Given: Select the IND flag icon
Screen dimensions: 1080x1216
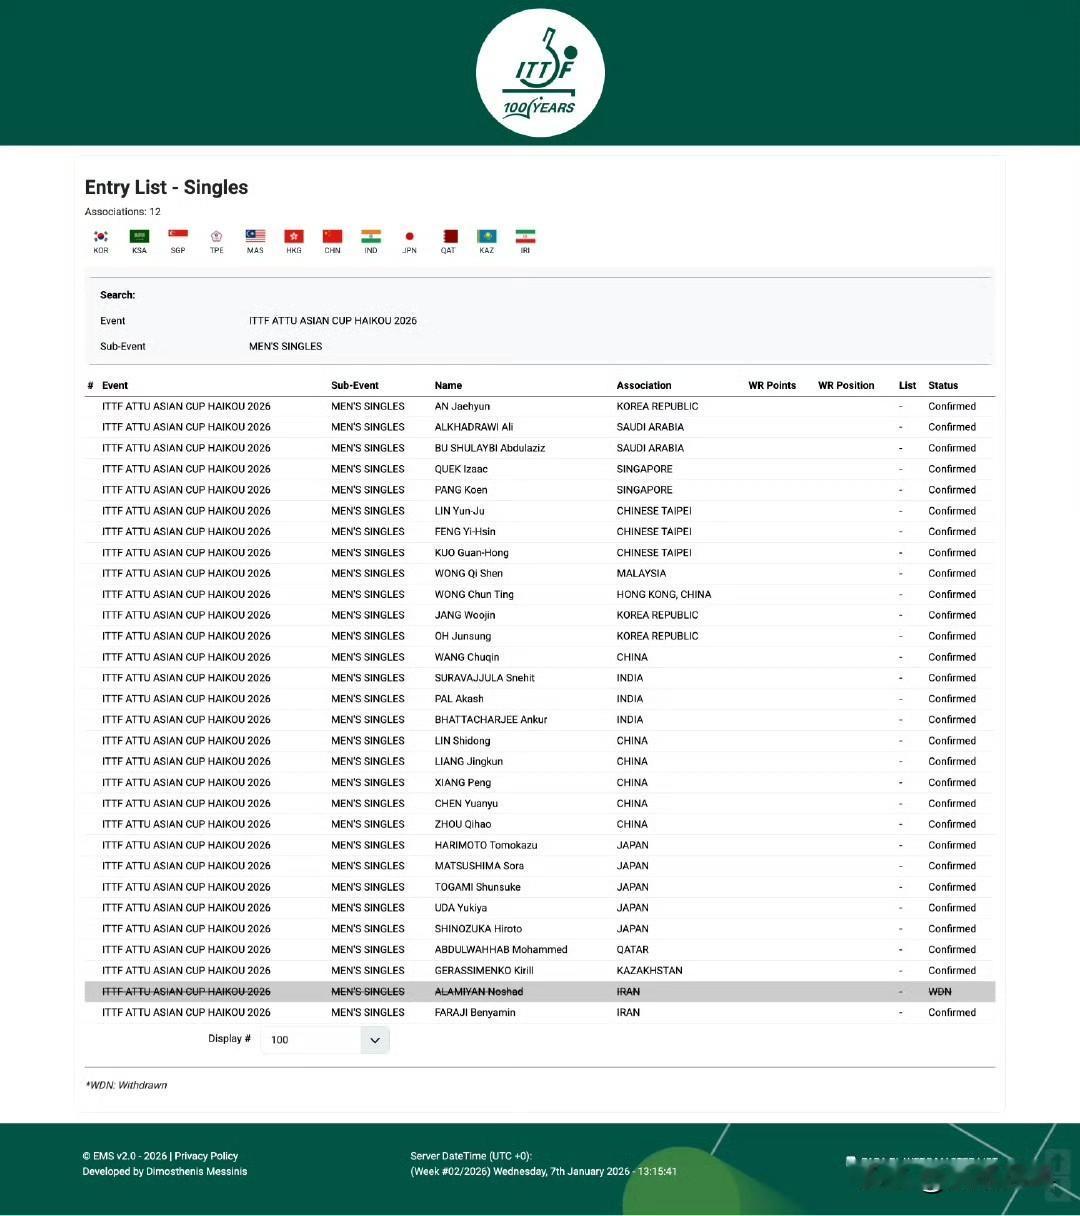Looking at the screenshot, I should 371,237.
